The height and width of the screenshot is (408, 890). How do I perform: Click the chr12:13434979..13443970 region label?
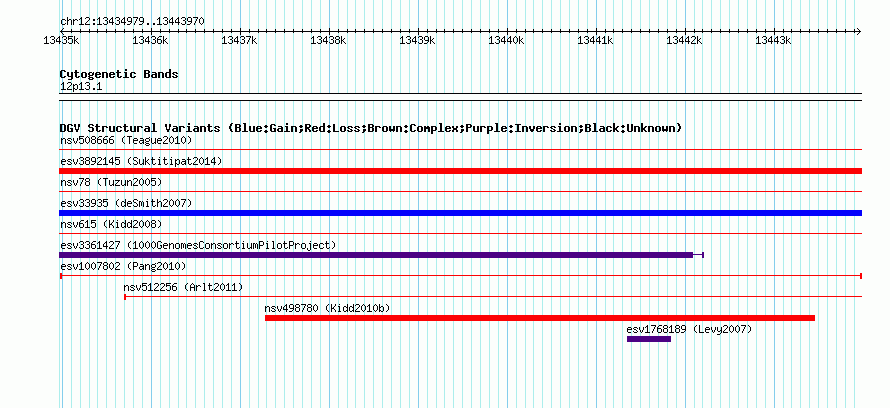click(x=132, y=21)
